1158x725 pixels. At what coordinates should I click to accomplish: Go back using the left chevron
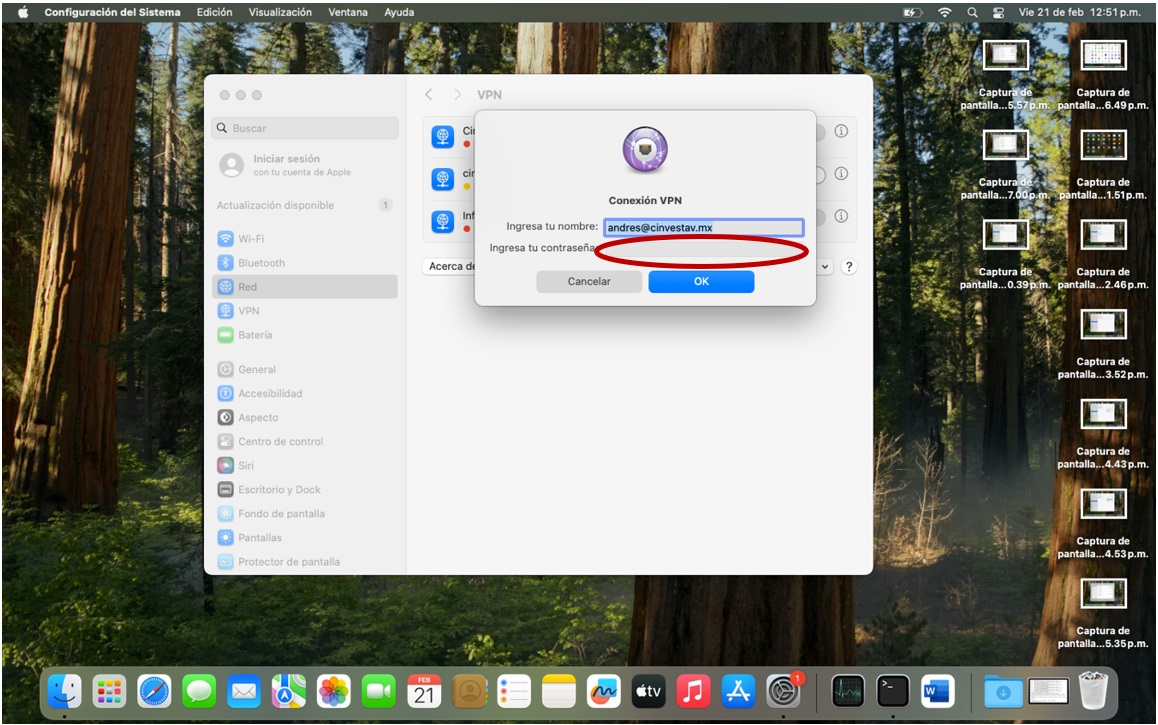(x=429, y=95)
